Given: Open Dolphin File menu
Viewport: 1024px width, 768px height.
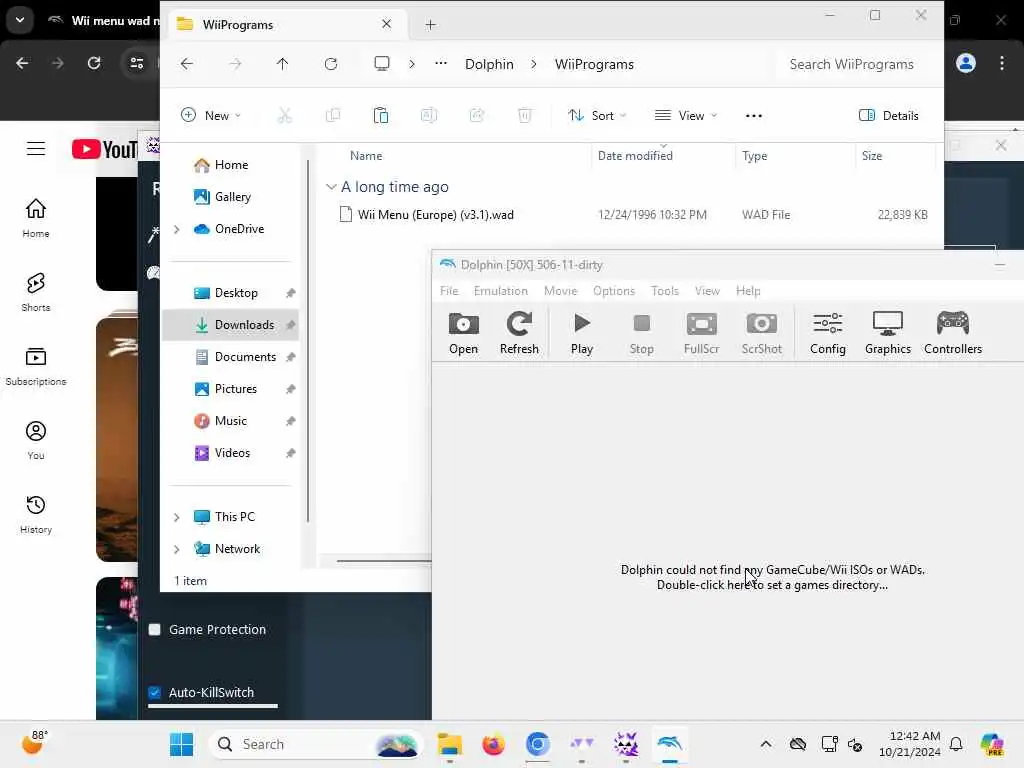Looking at the screenshot, I should (x=449, y=291).
